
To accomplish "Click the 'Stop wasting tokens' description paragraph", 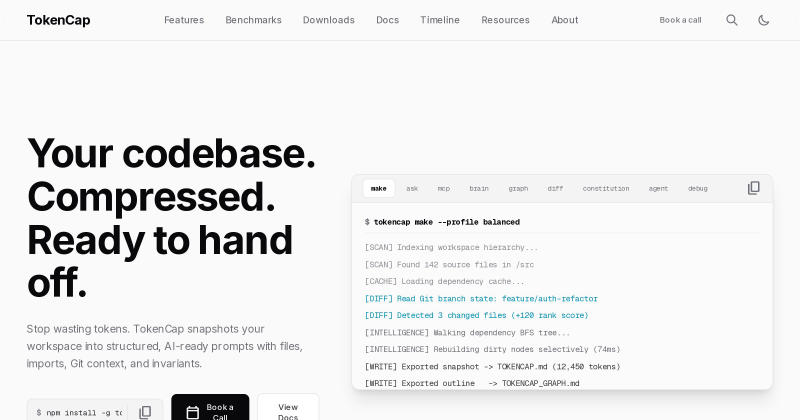I will pyautogui.click(x=165, y=346).
